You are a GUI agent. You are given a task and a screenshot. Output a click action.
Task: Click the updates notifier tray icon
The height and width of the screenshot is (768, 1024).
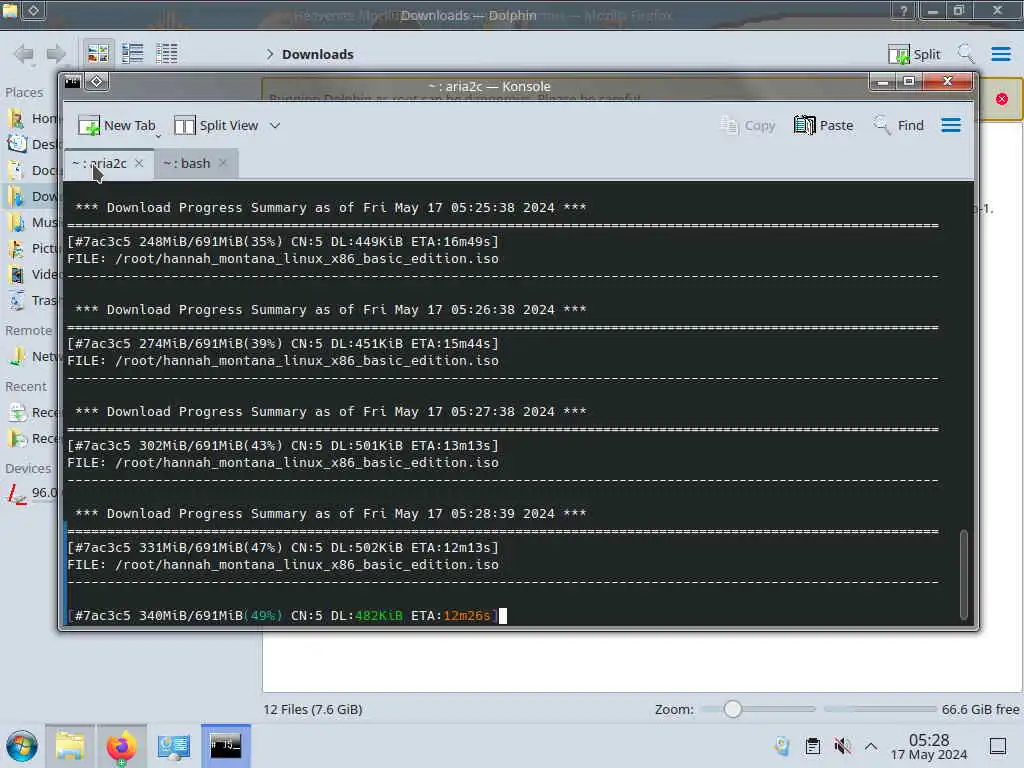(782, 746)
